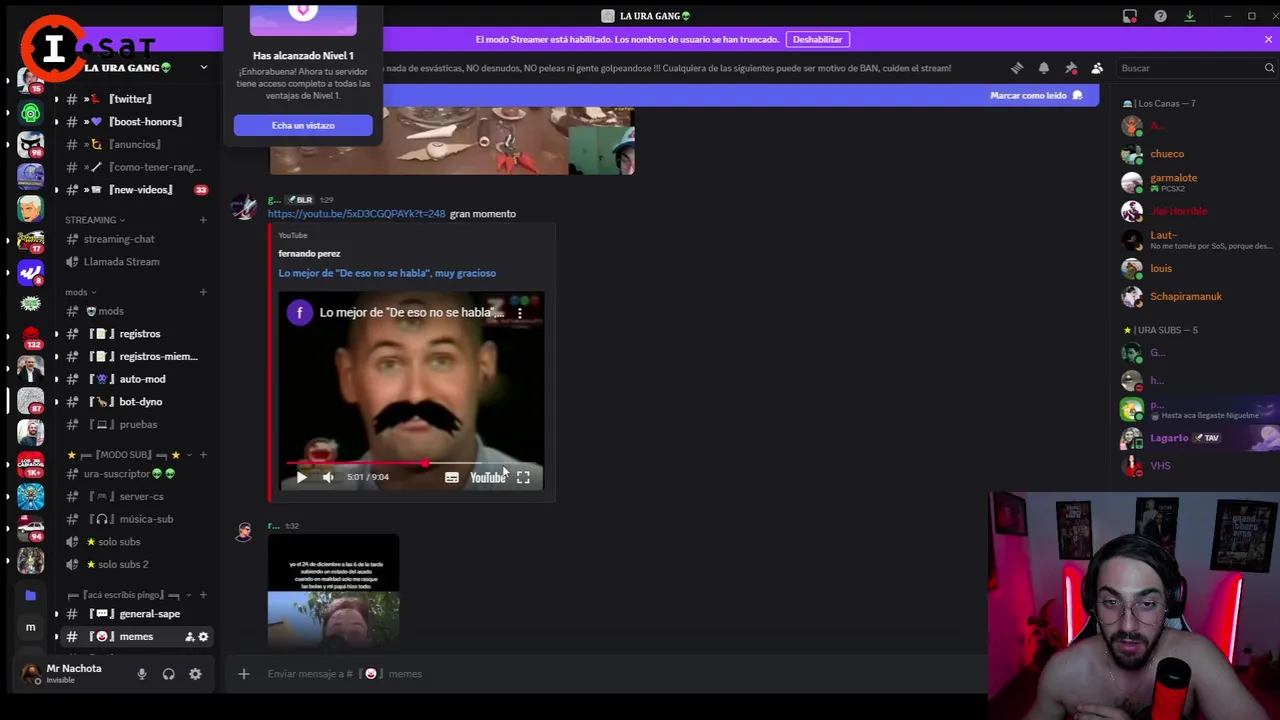Viewport: 1280px width, 720px height.
Task: Open LA URA GANG server dropdown
Action: click(x=203, y=68)
